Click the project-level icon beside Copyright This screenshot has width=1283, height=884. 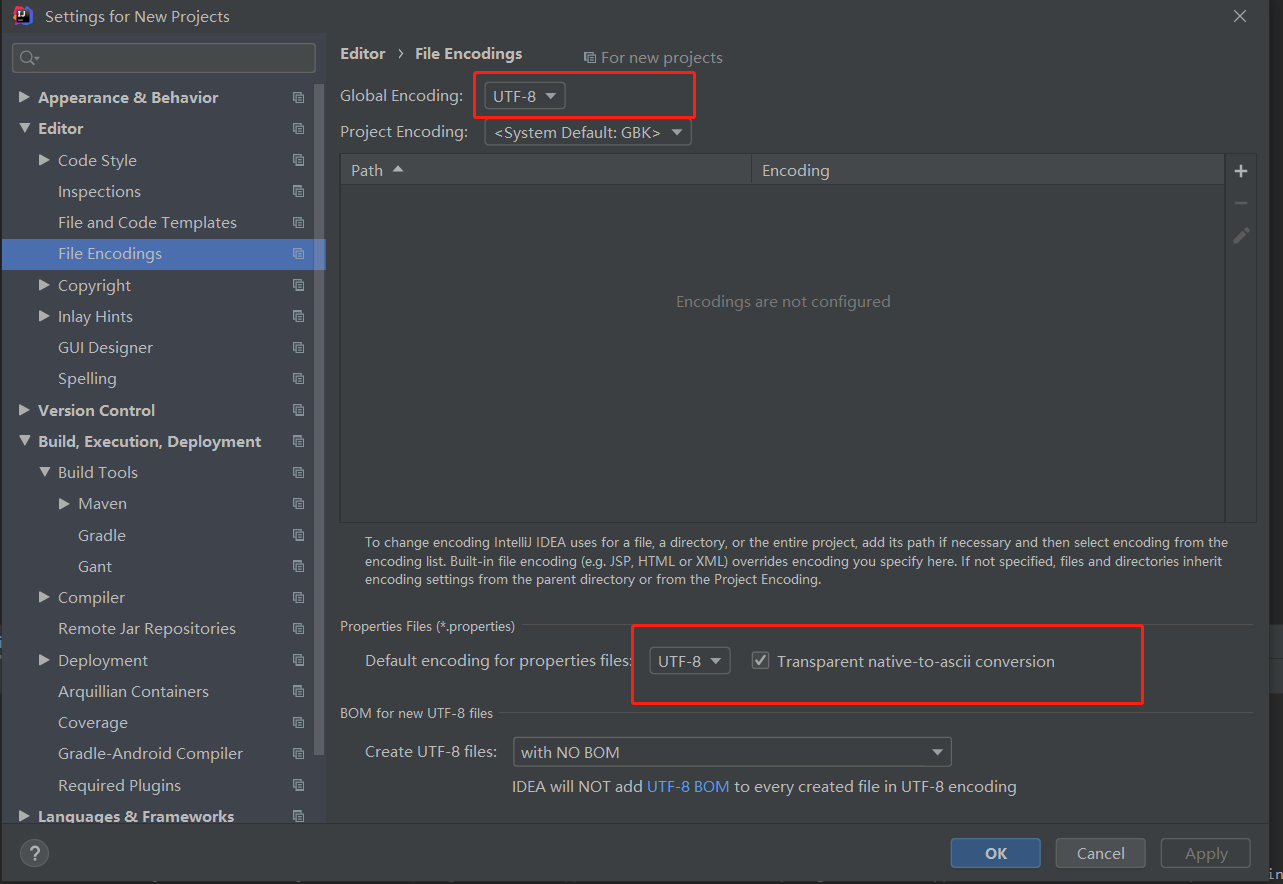click(298, 285)
